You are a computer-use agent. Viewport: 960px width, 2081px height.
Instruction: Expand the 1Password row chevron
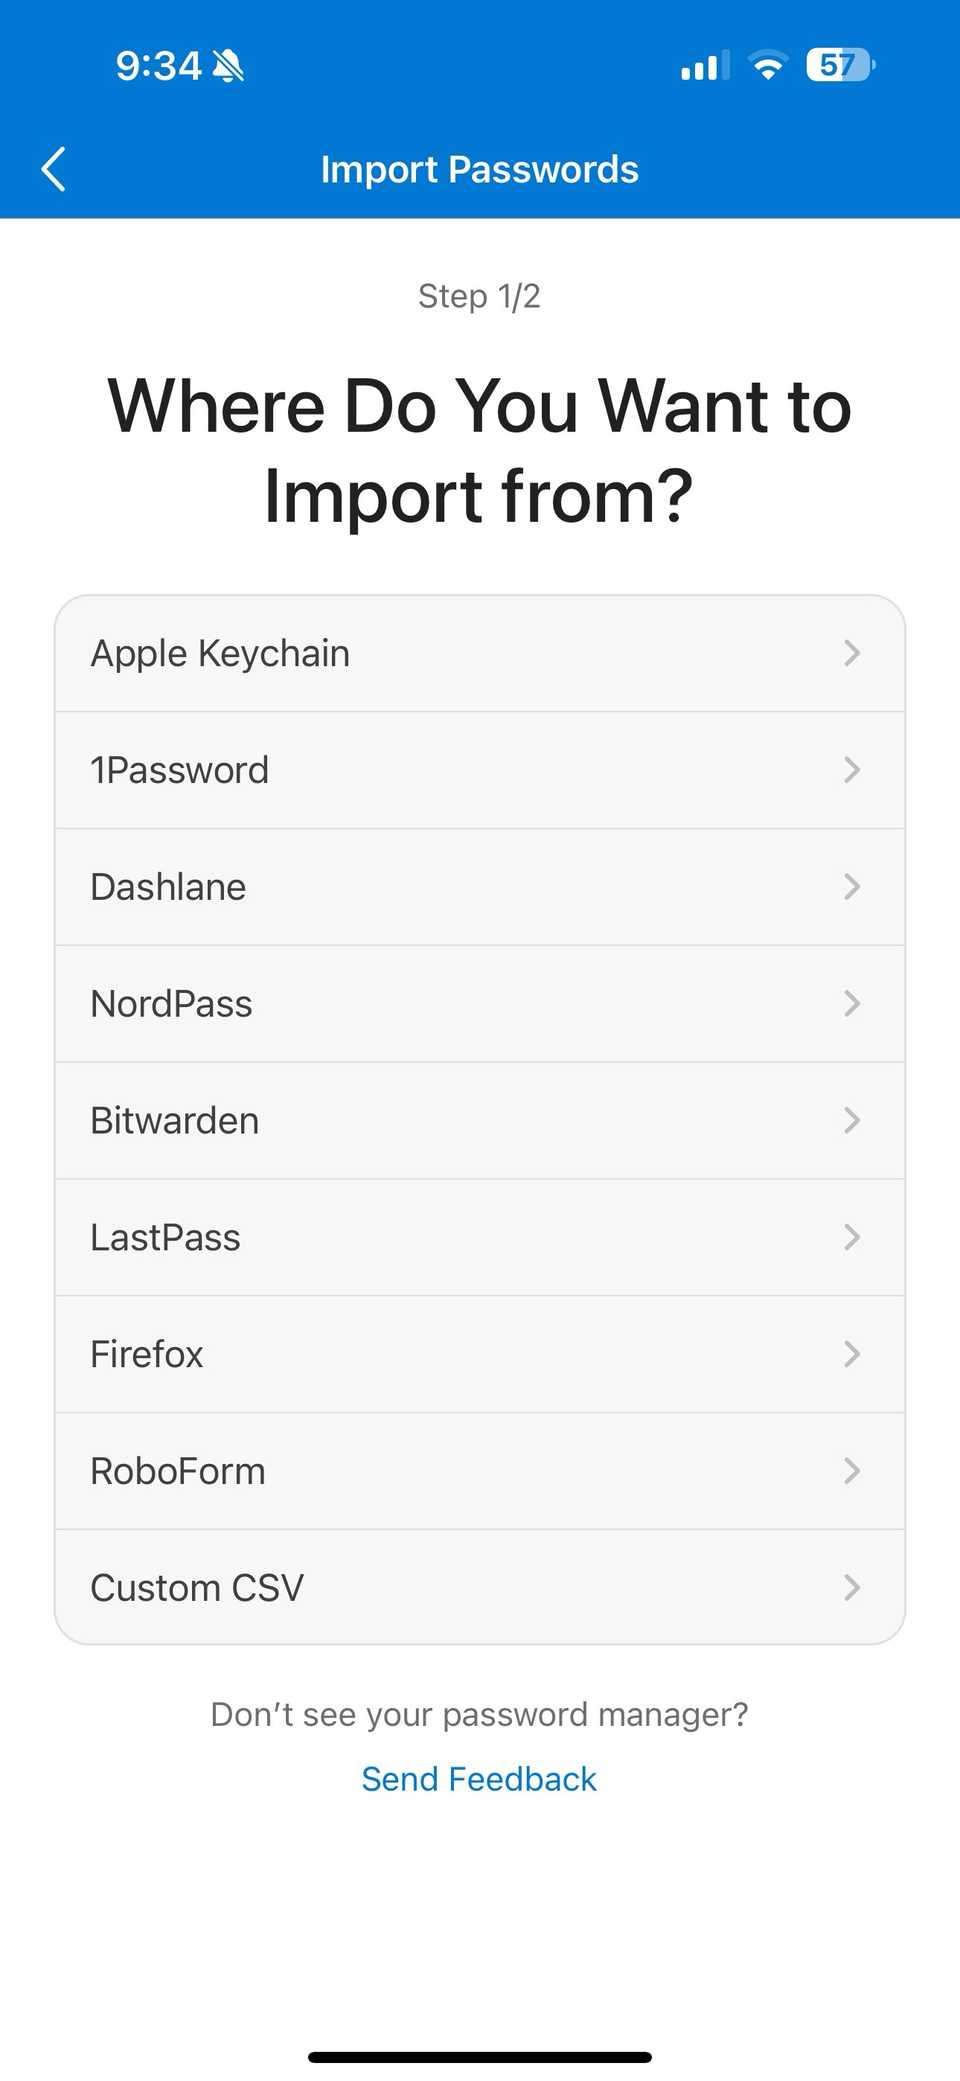click(851, 770)
